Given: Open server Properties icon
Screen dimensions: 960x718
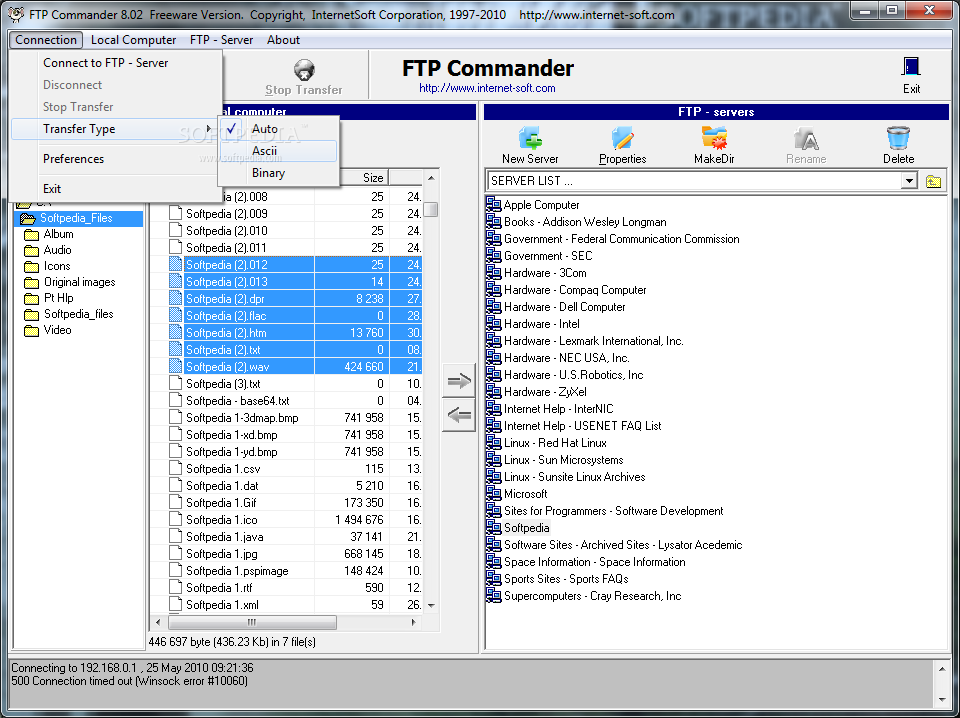Looking at the screenshot, I should [623, 138].
